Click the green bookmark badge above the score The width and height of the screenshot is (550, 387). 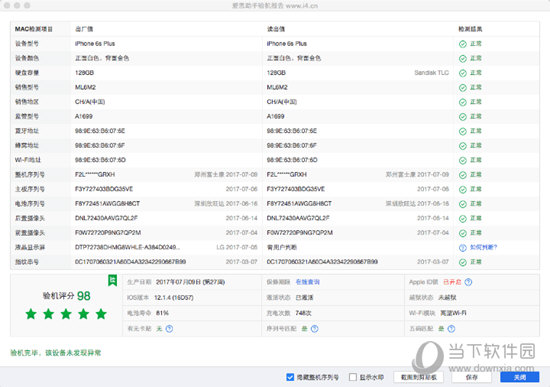pyautogui.click(x=112, y=280)
